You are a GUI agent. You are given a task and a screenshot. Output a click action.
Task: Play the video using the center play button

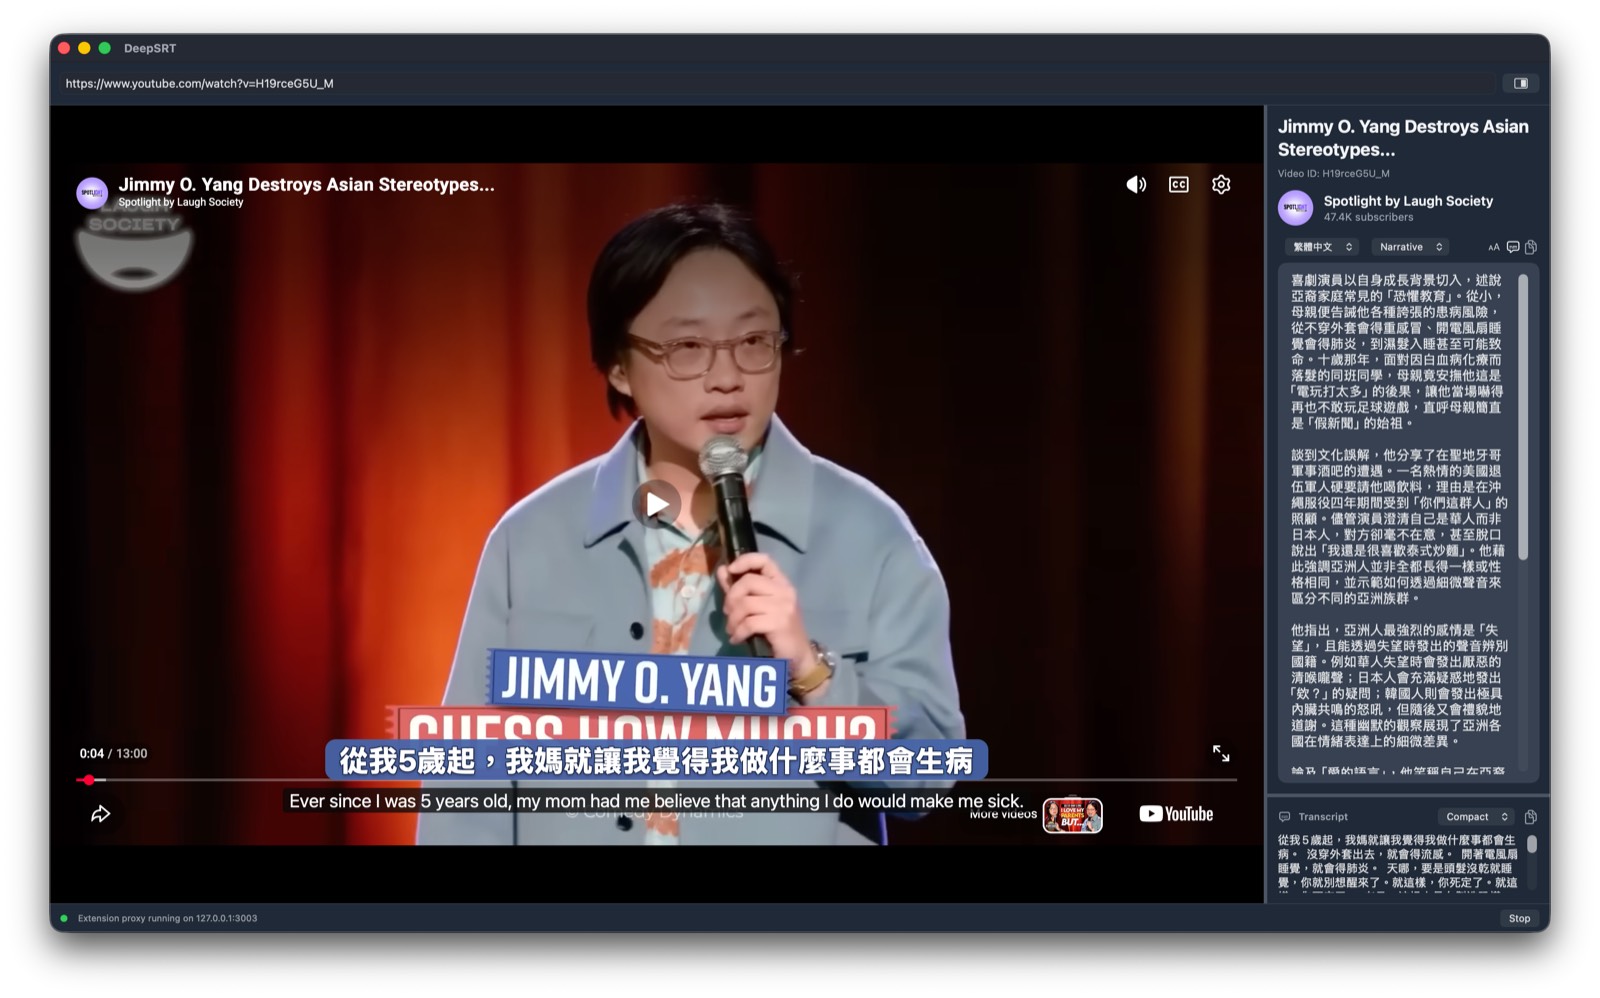coord(656,504)
